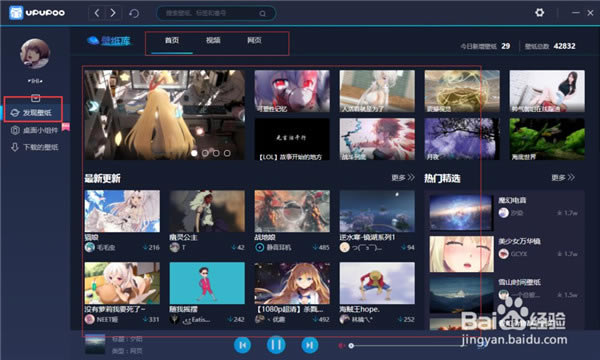Viewport: 600px width, 360px height.
Task: Expand 更多 for 最新更新 section
Action: pyautogui.click(x=403, y=178)
